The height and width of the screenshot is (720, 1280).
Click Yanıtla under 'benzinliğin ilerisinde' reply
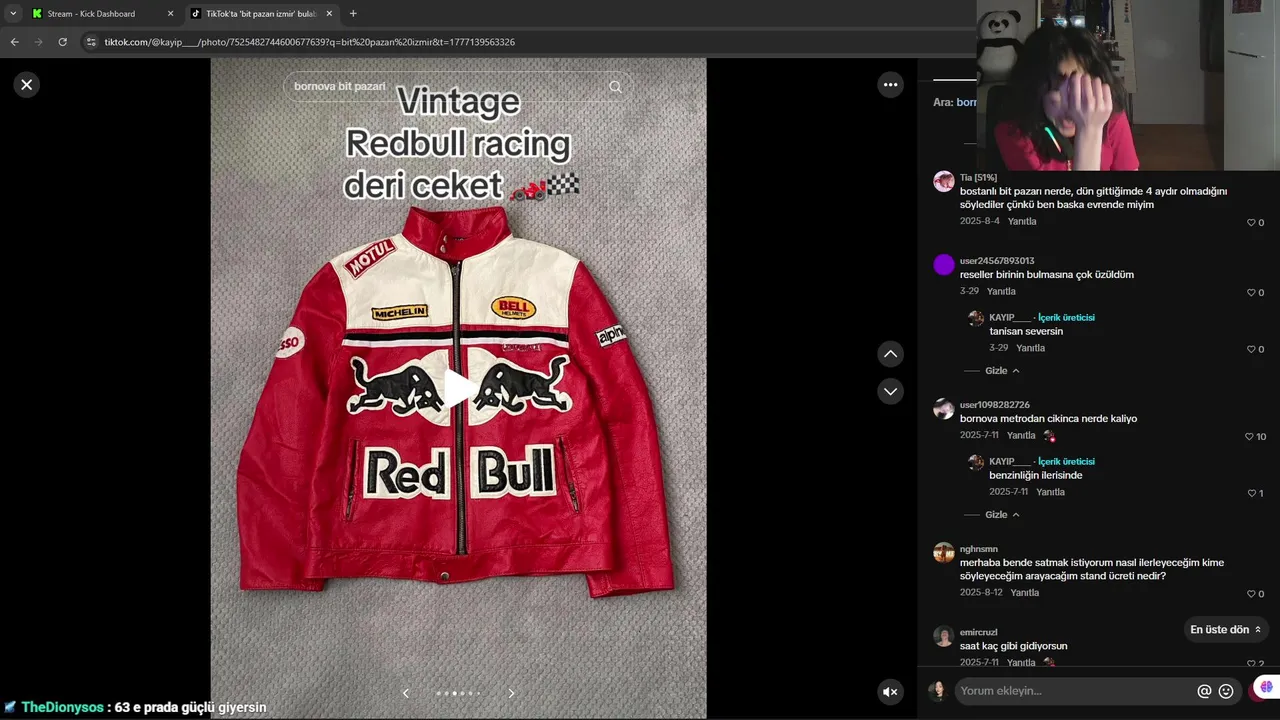coord(1050,492)
